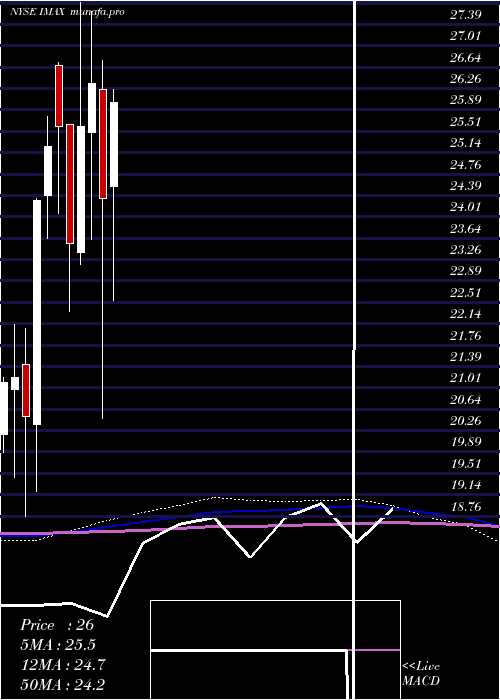Click the price label 18.76
This screenshot has height=700, width=500.
[x=465, y=506]
